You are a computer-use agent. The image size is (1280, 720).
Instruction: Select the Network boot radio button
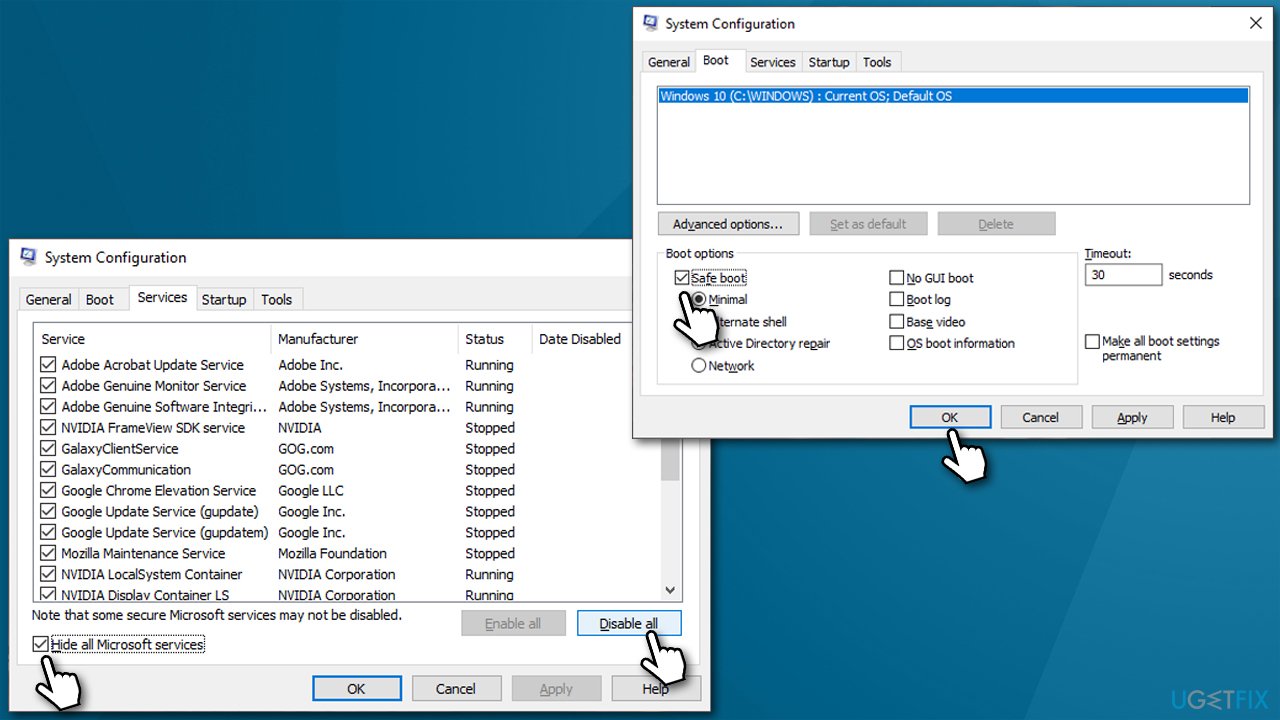pyautogui.click(x=699, y=365)
